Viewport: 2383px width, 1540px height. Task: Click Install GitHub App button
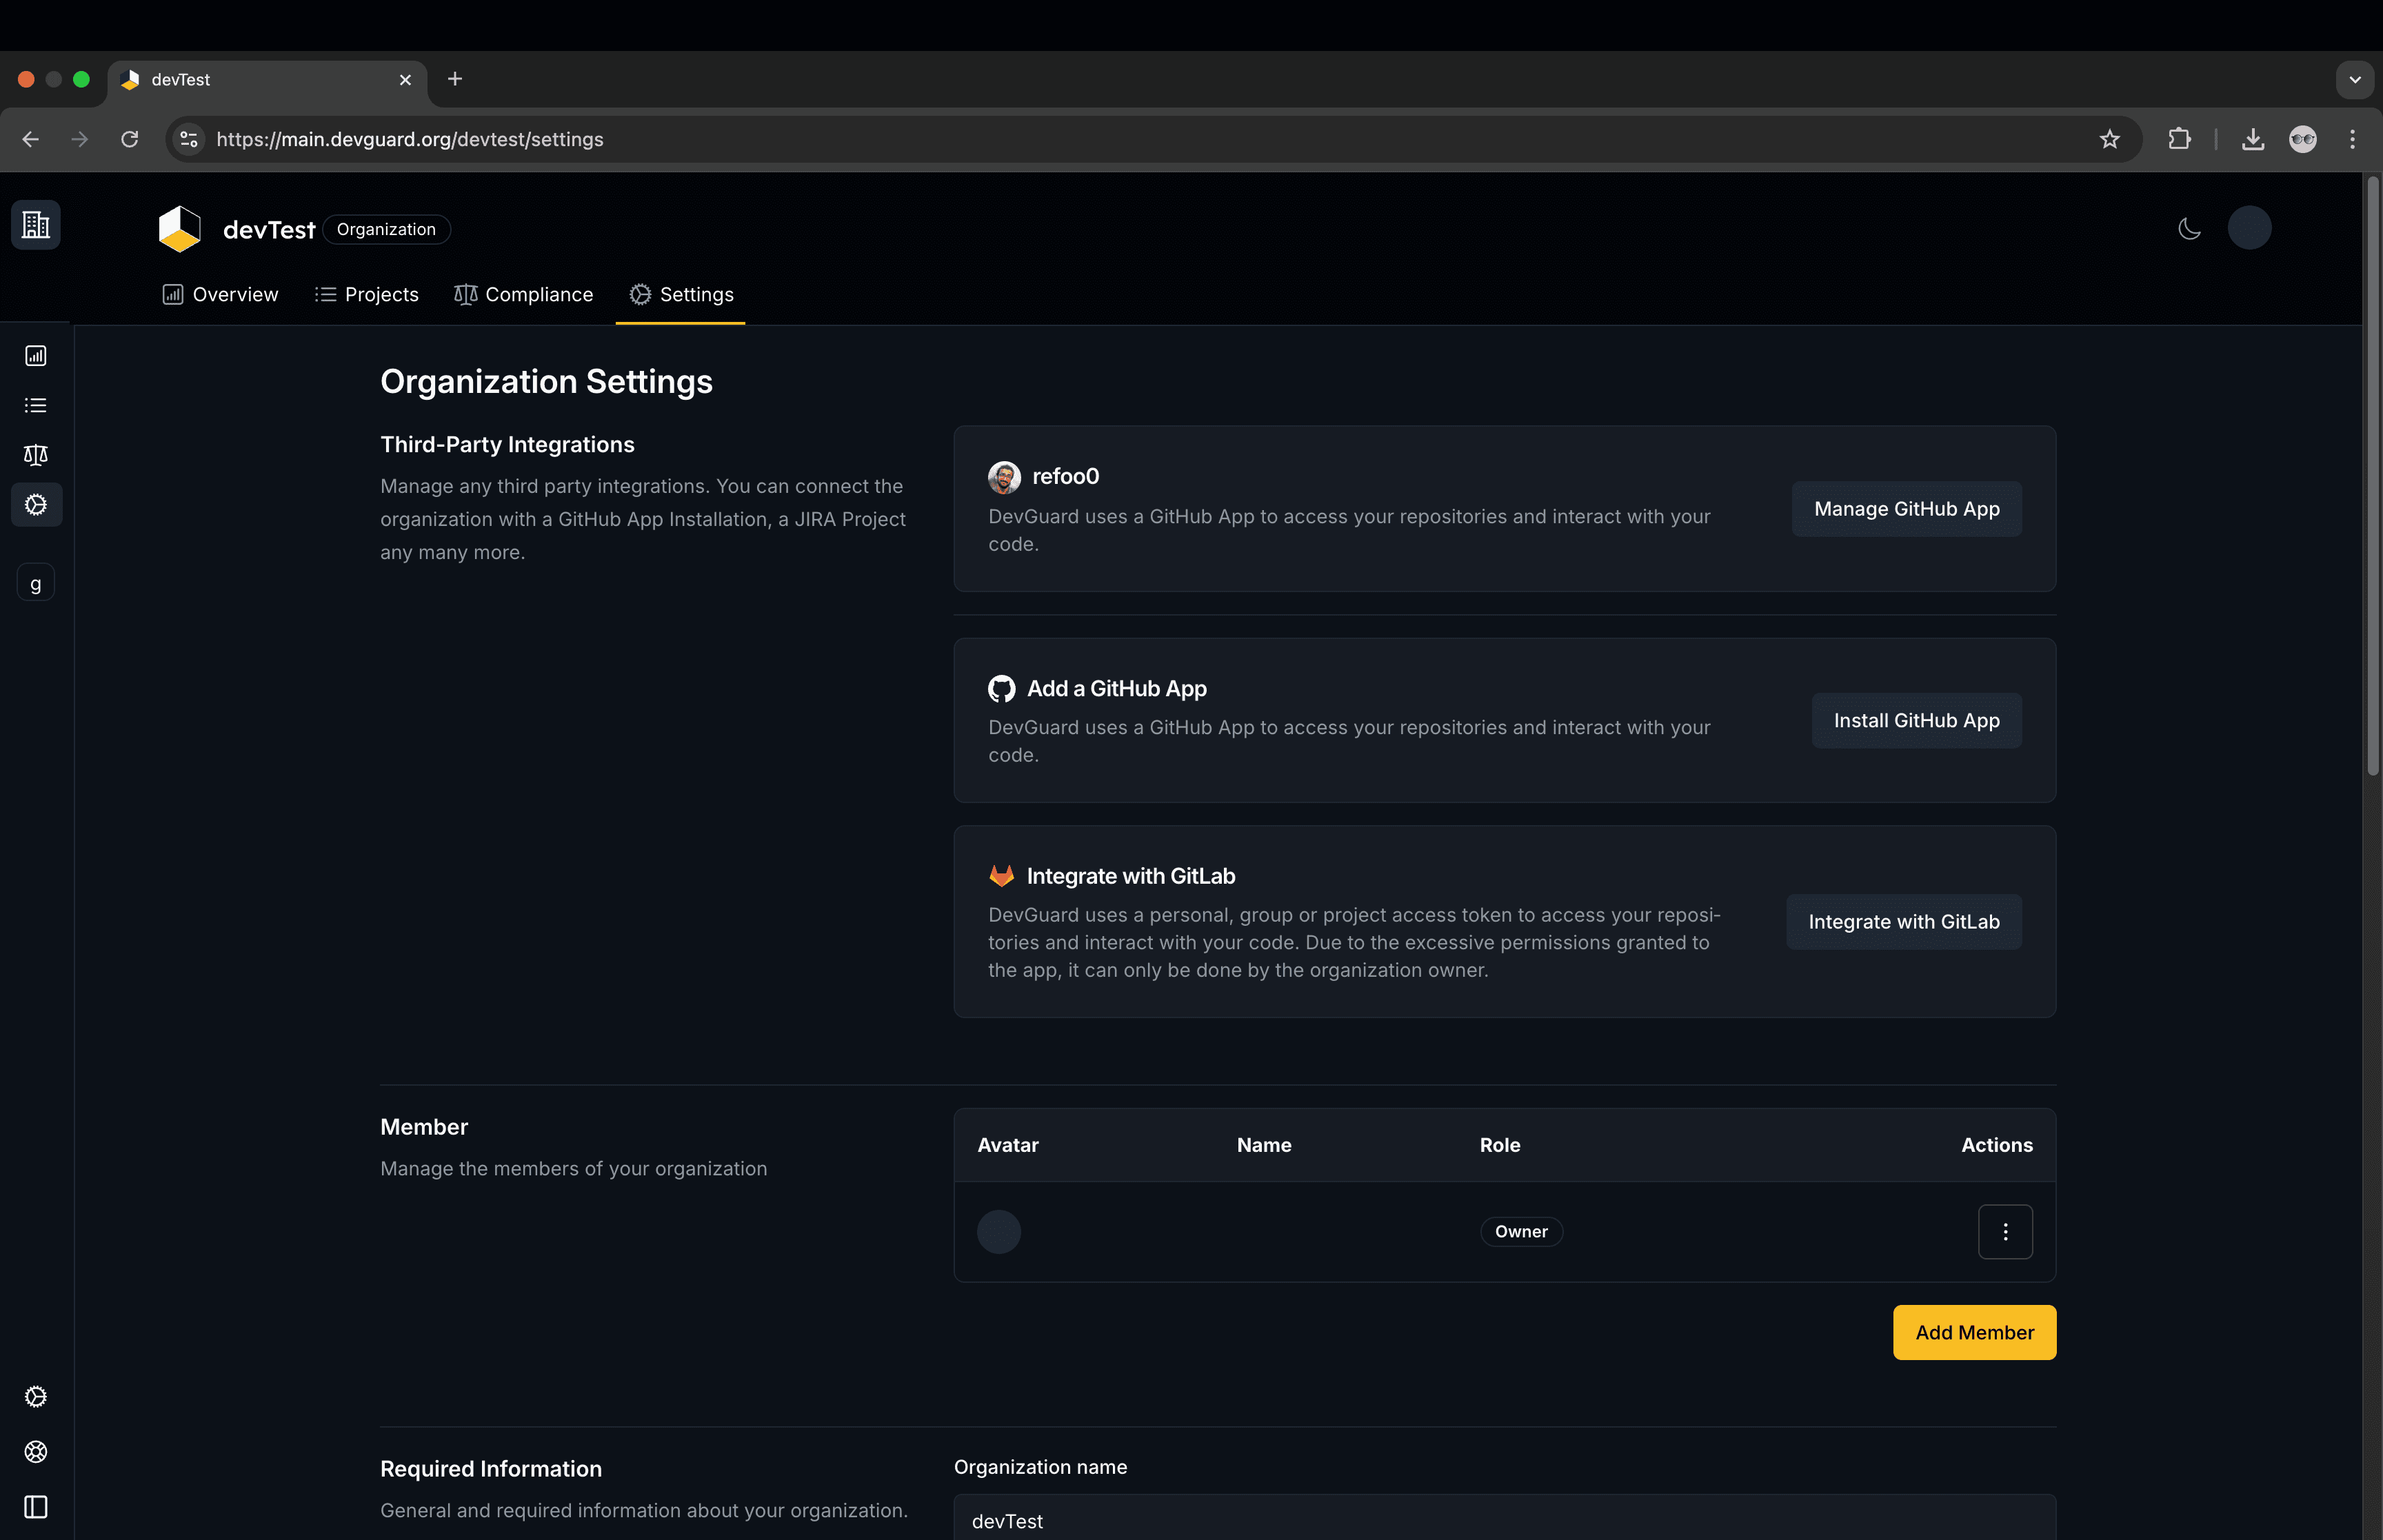(x=1915, y=720)
